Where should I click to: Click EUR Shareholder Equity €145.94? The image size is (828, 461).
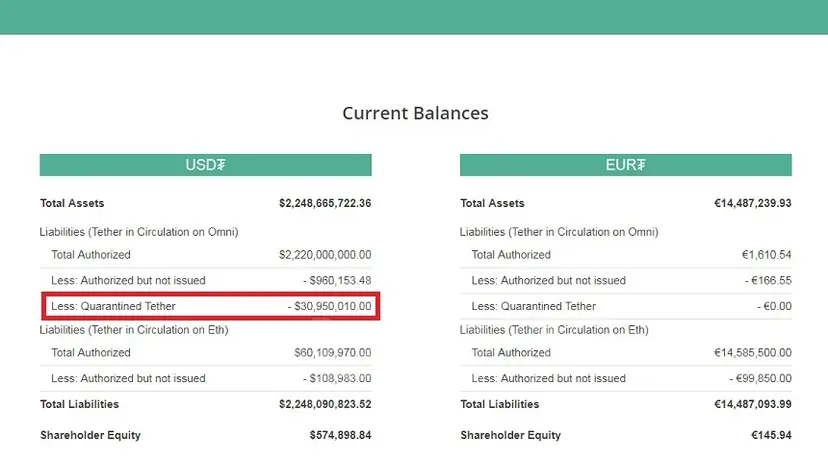771,436
